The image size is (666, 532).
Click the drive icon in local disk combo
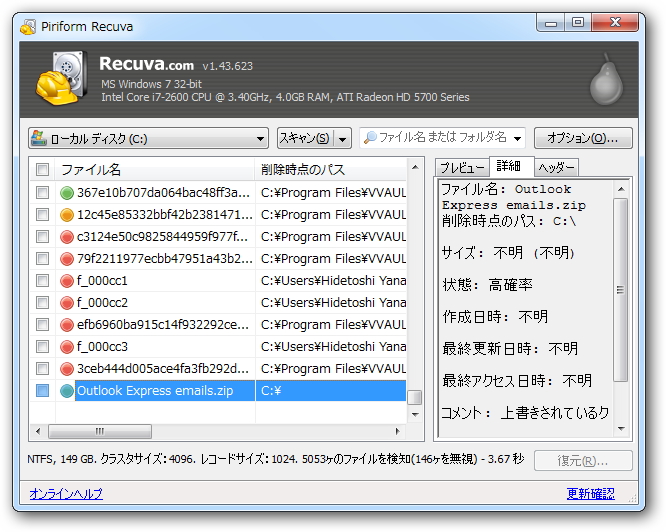coord(39,138)
